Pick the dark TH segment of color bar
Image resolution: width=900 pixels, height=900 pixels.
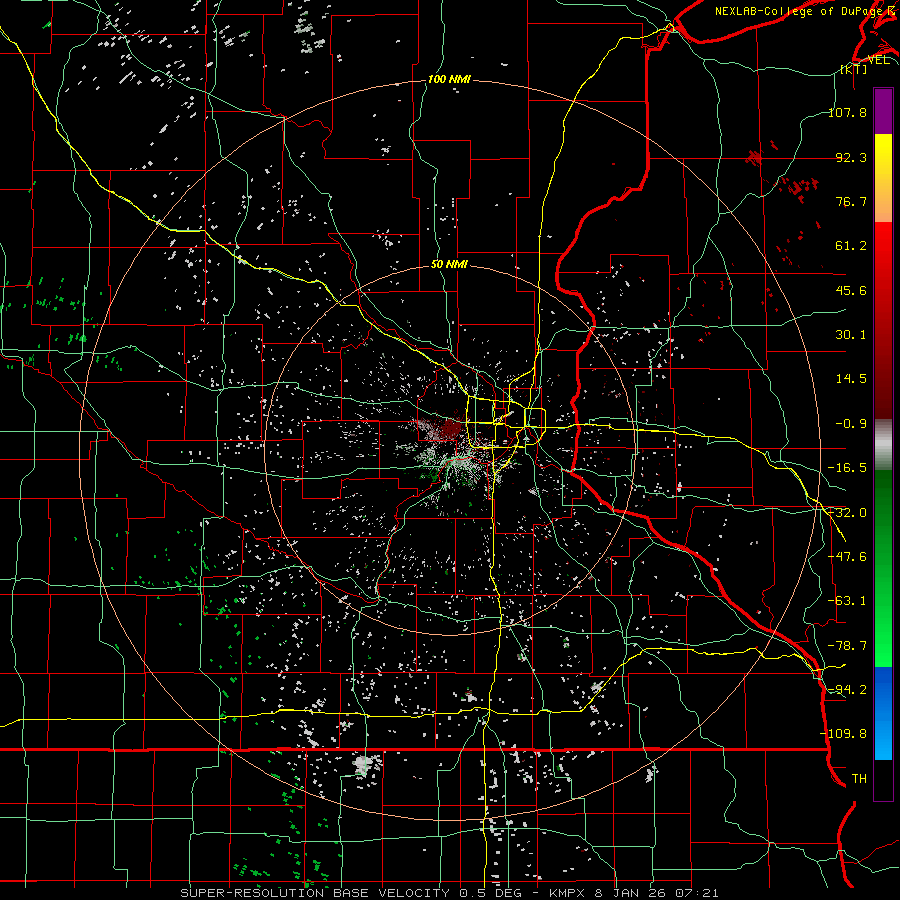[883, 779]
